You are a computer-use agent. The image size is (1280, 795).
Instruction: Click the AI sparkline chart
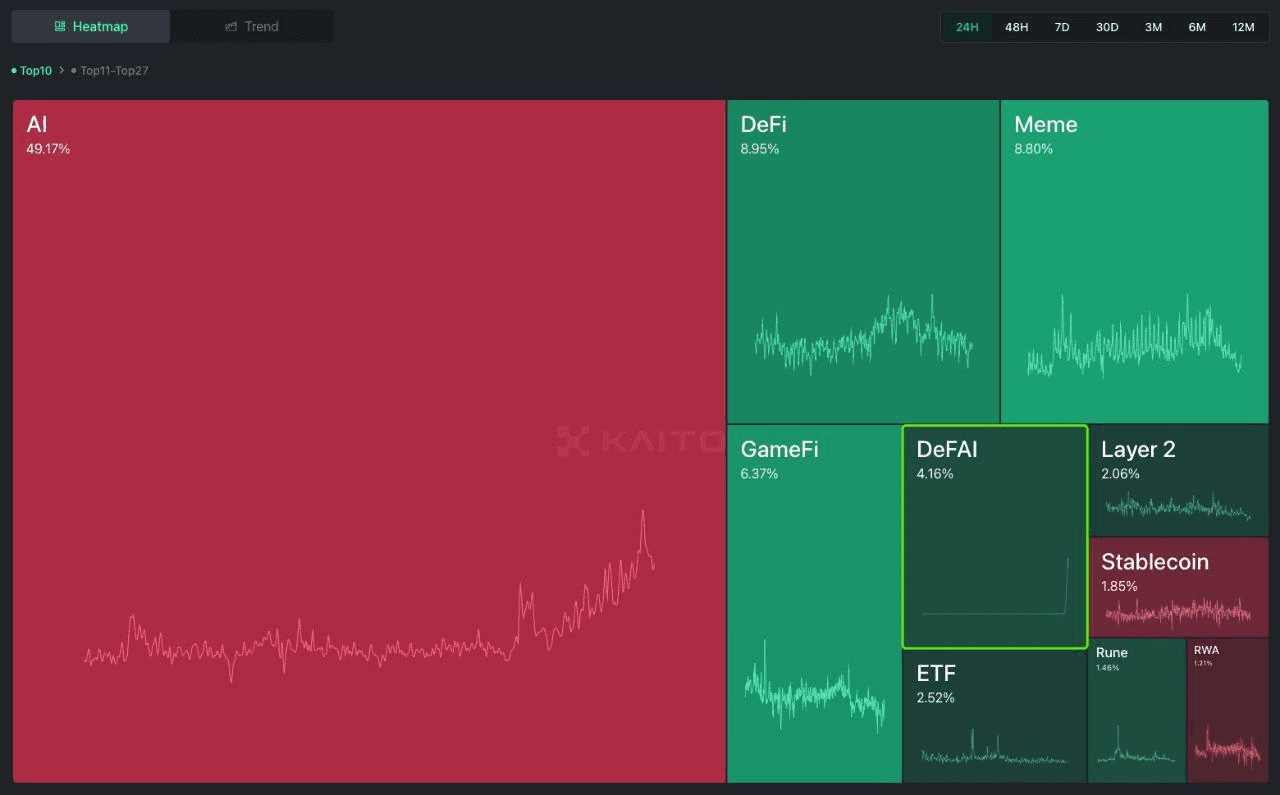(370, 597)
